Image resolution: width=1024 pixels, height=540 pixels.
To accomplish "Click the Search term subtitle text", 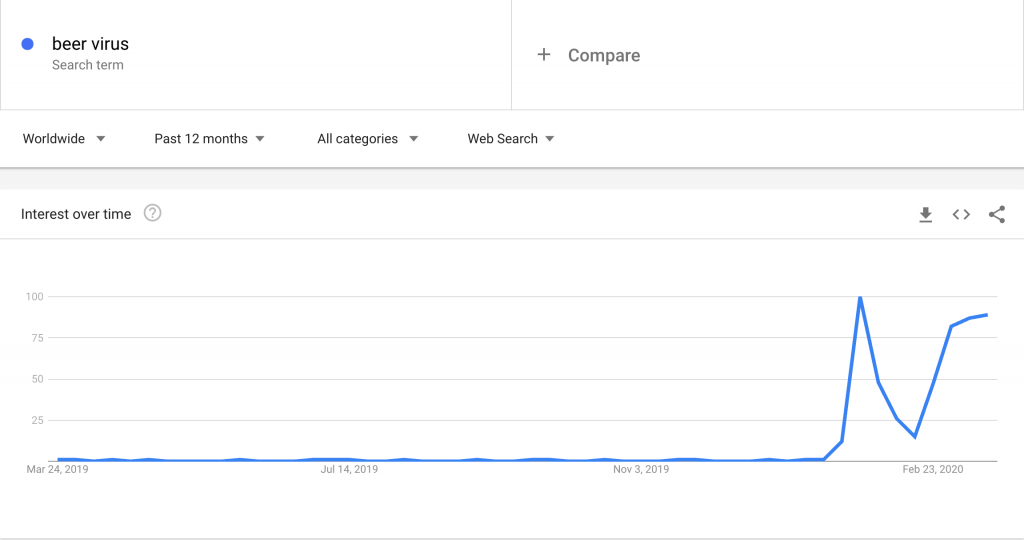I will [x=88, y=65].
